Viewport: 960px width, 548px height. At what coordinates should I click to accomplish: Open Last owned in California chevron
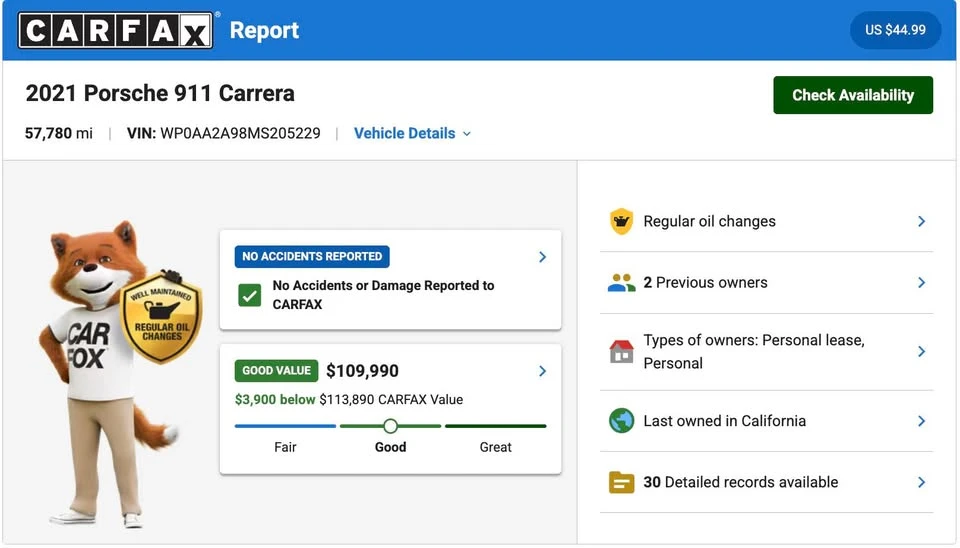tap(921, 421)
